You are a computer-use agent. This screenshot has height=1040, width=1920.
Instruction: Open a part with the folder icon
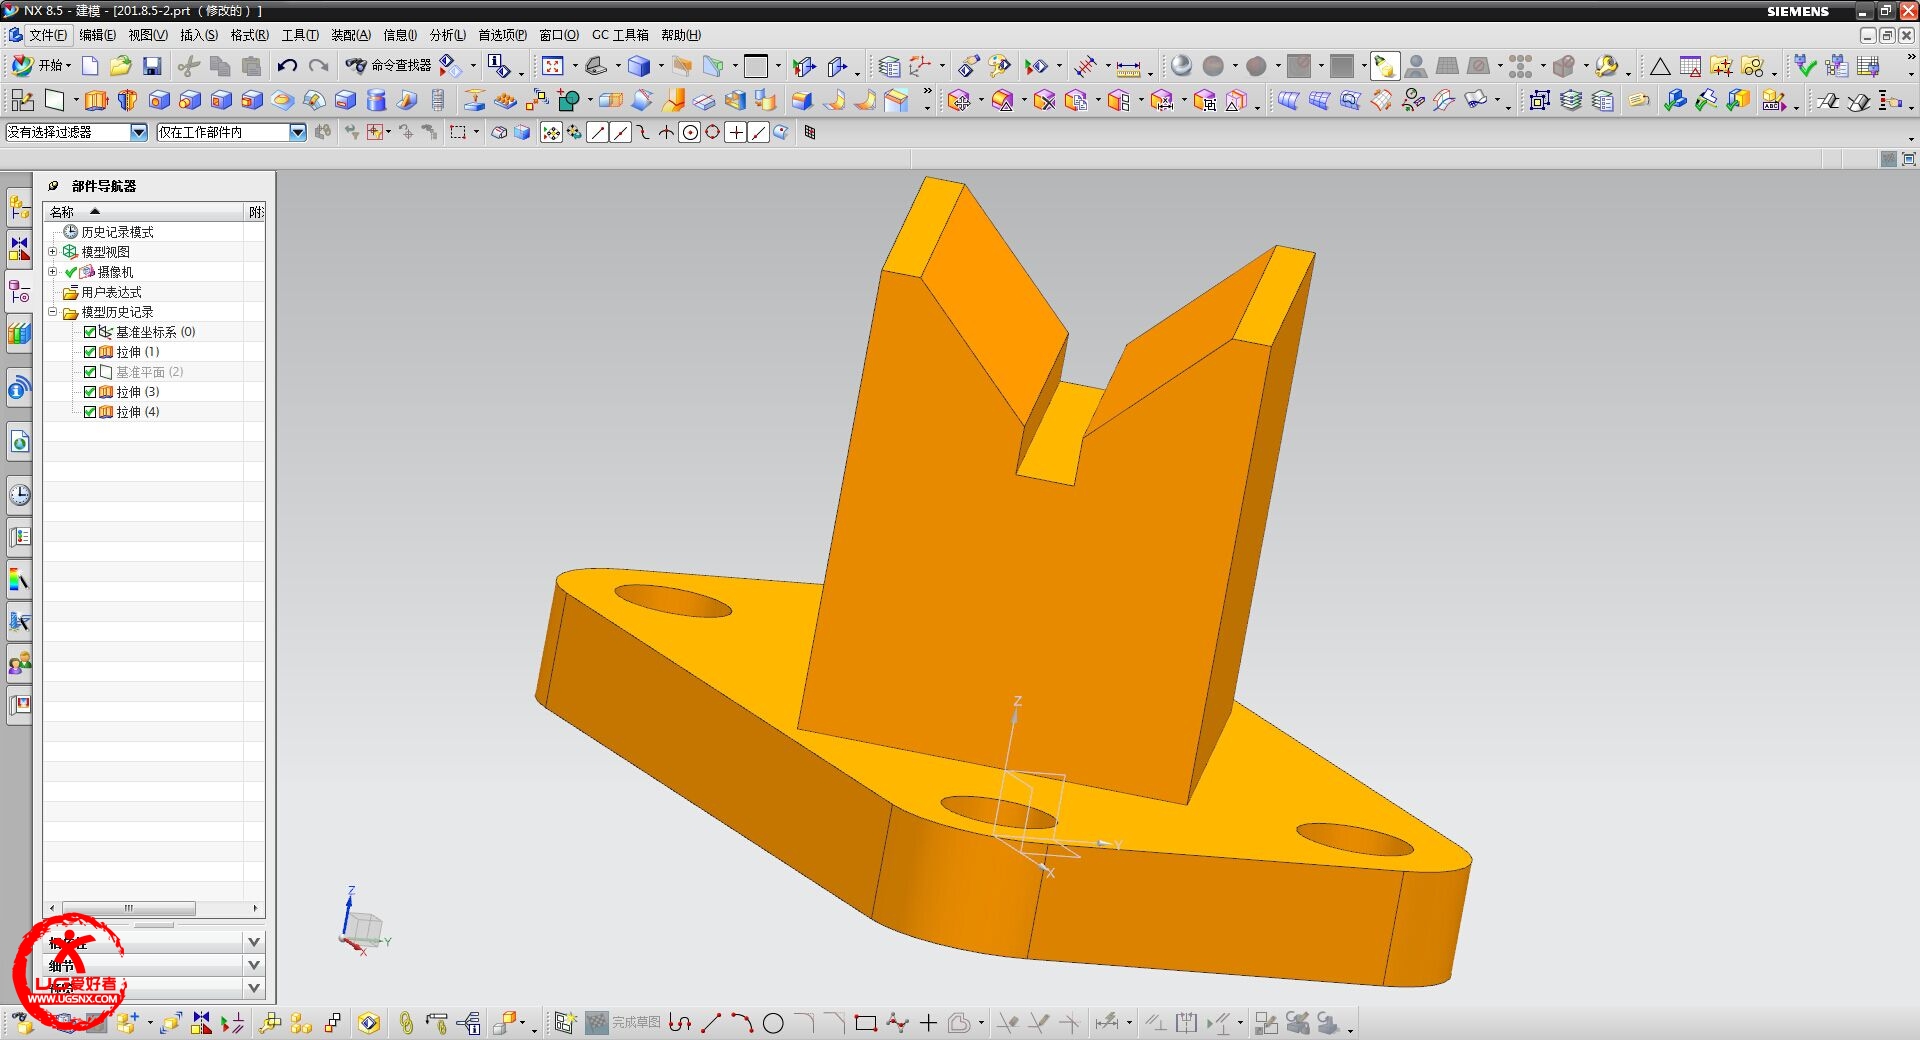(x=121, y=66)
